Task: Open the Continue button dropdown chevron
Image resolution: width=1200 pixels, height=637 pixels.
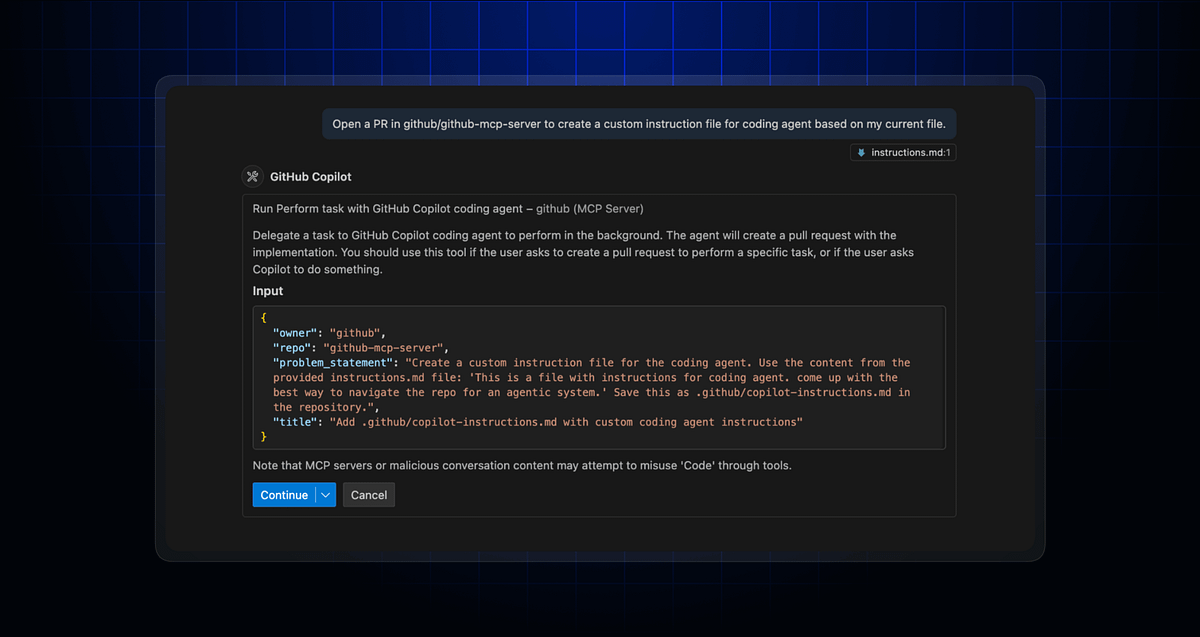Action: tap(326, 494)
